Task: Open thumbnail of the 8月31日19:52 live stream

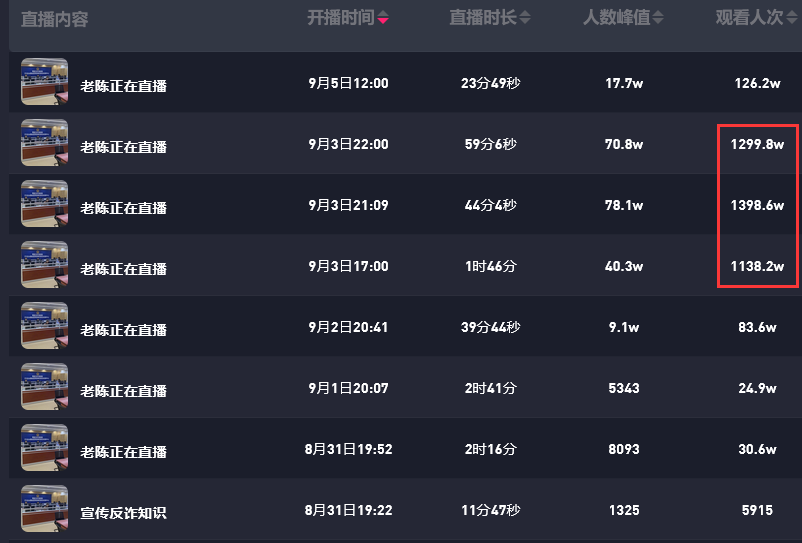Action: [44, 447]
